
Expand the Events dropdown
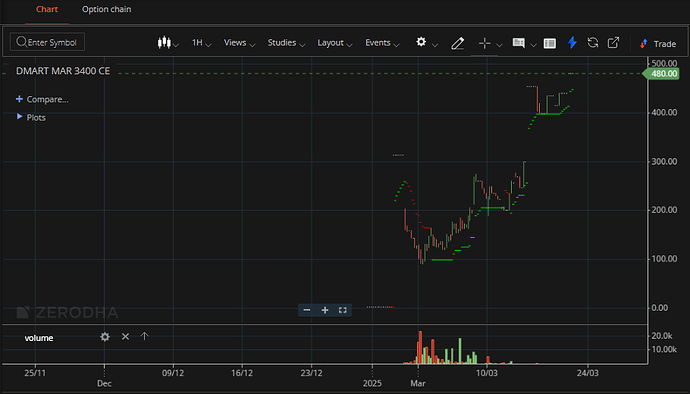click(x=382, y=43)
